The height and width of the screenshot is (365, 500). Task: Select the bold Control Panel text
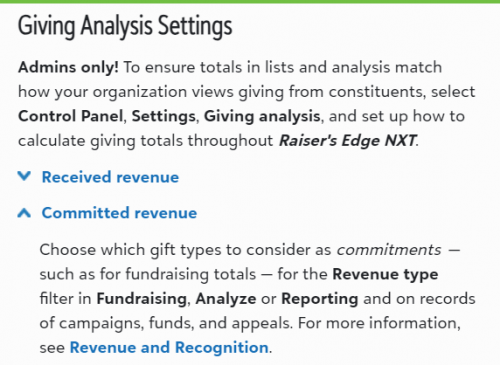[x=71, y=116]
